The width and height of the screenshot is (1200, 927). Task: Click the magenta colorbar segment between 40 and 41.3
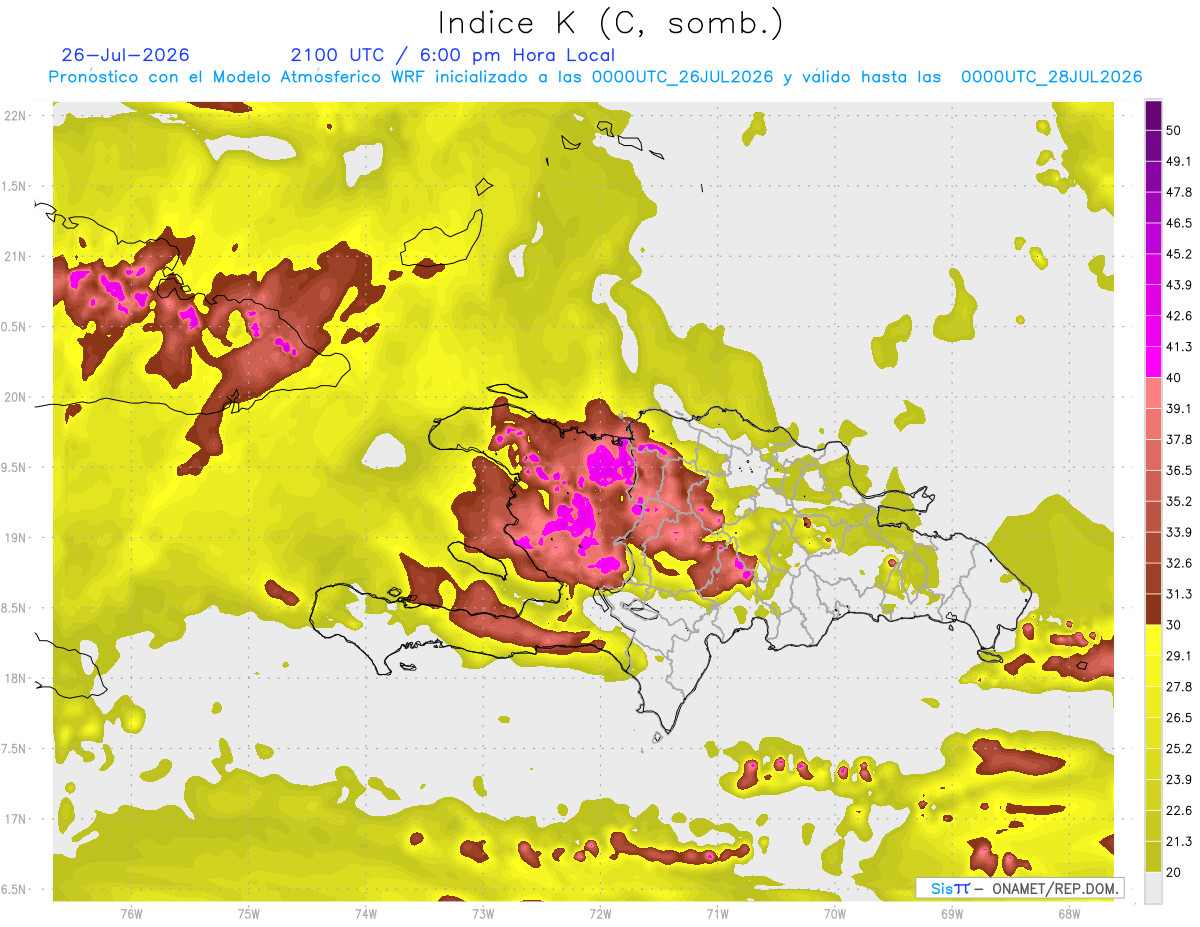coord(1154,362)
